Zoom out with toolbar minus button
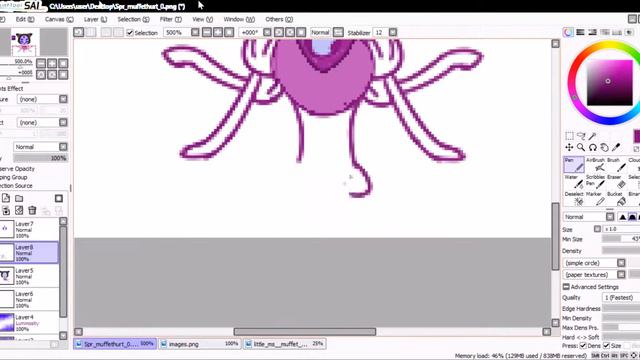The width and height of the screenshot is (640, 360). click(x=207, y=32)
